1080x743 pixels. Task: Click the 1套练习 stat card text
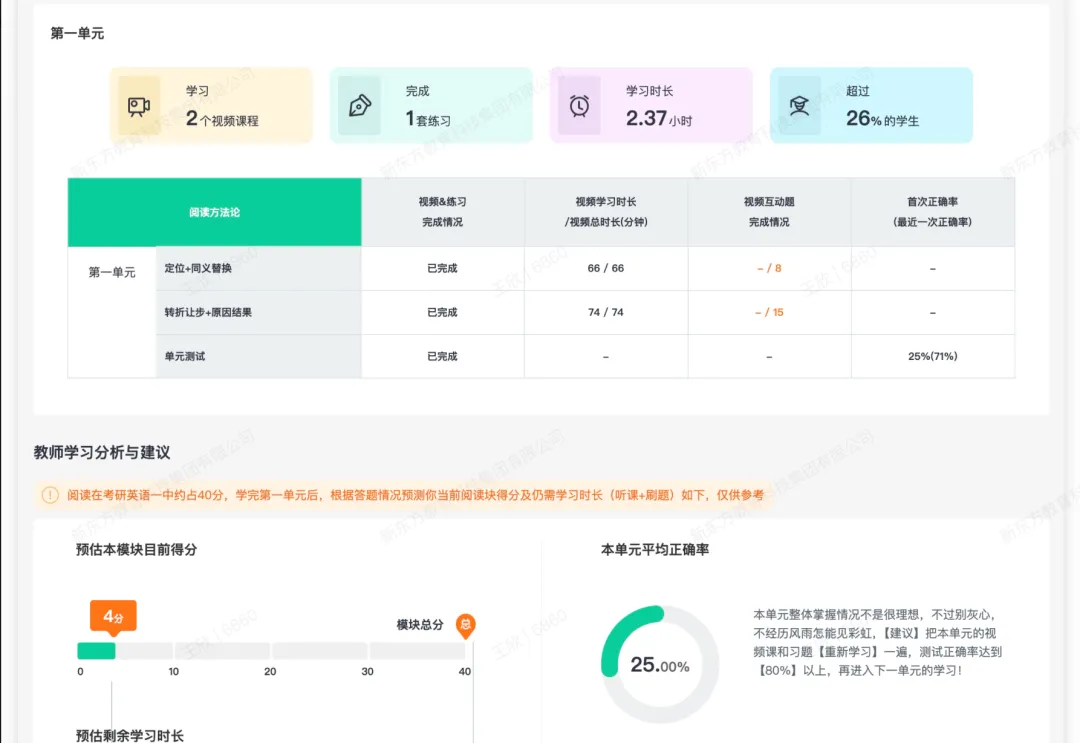pyautogui.click(x=428, y=119)
